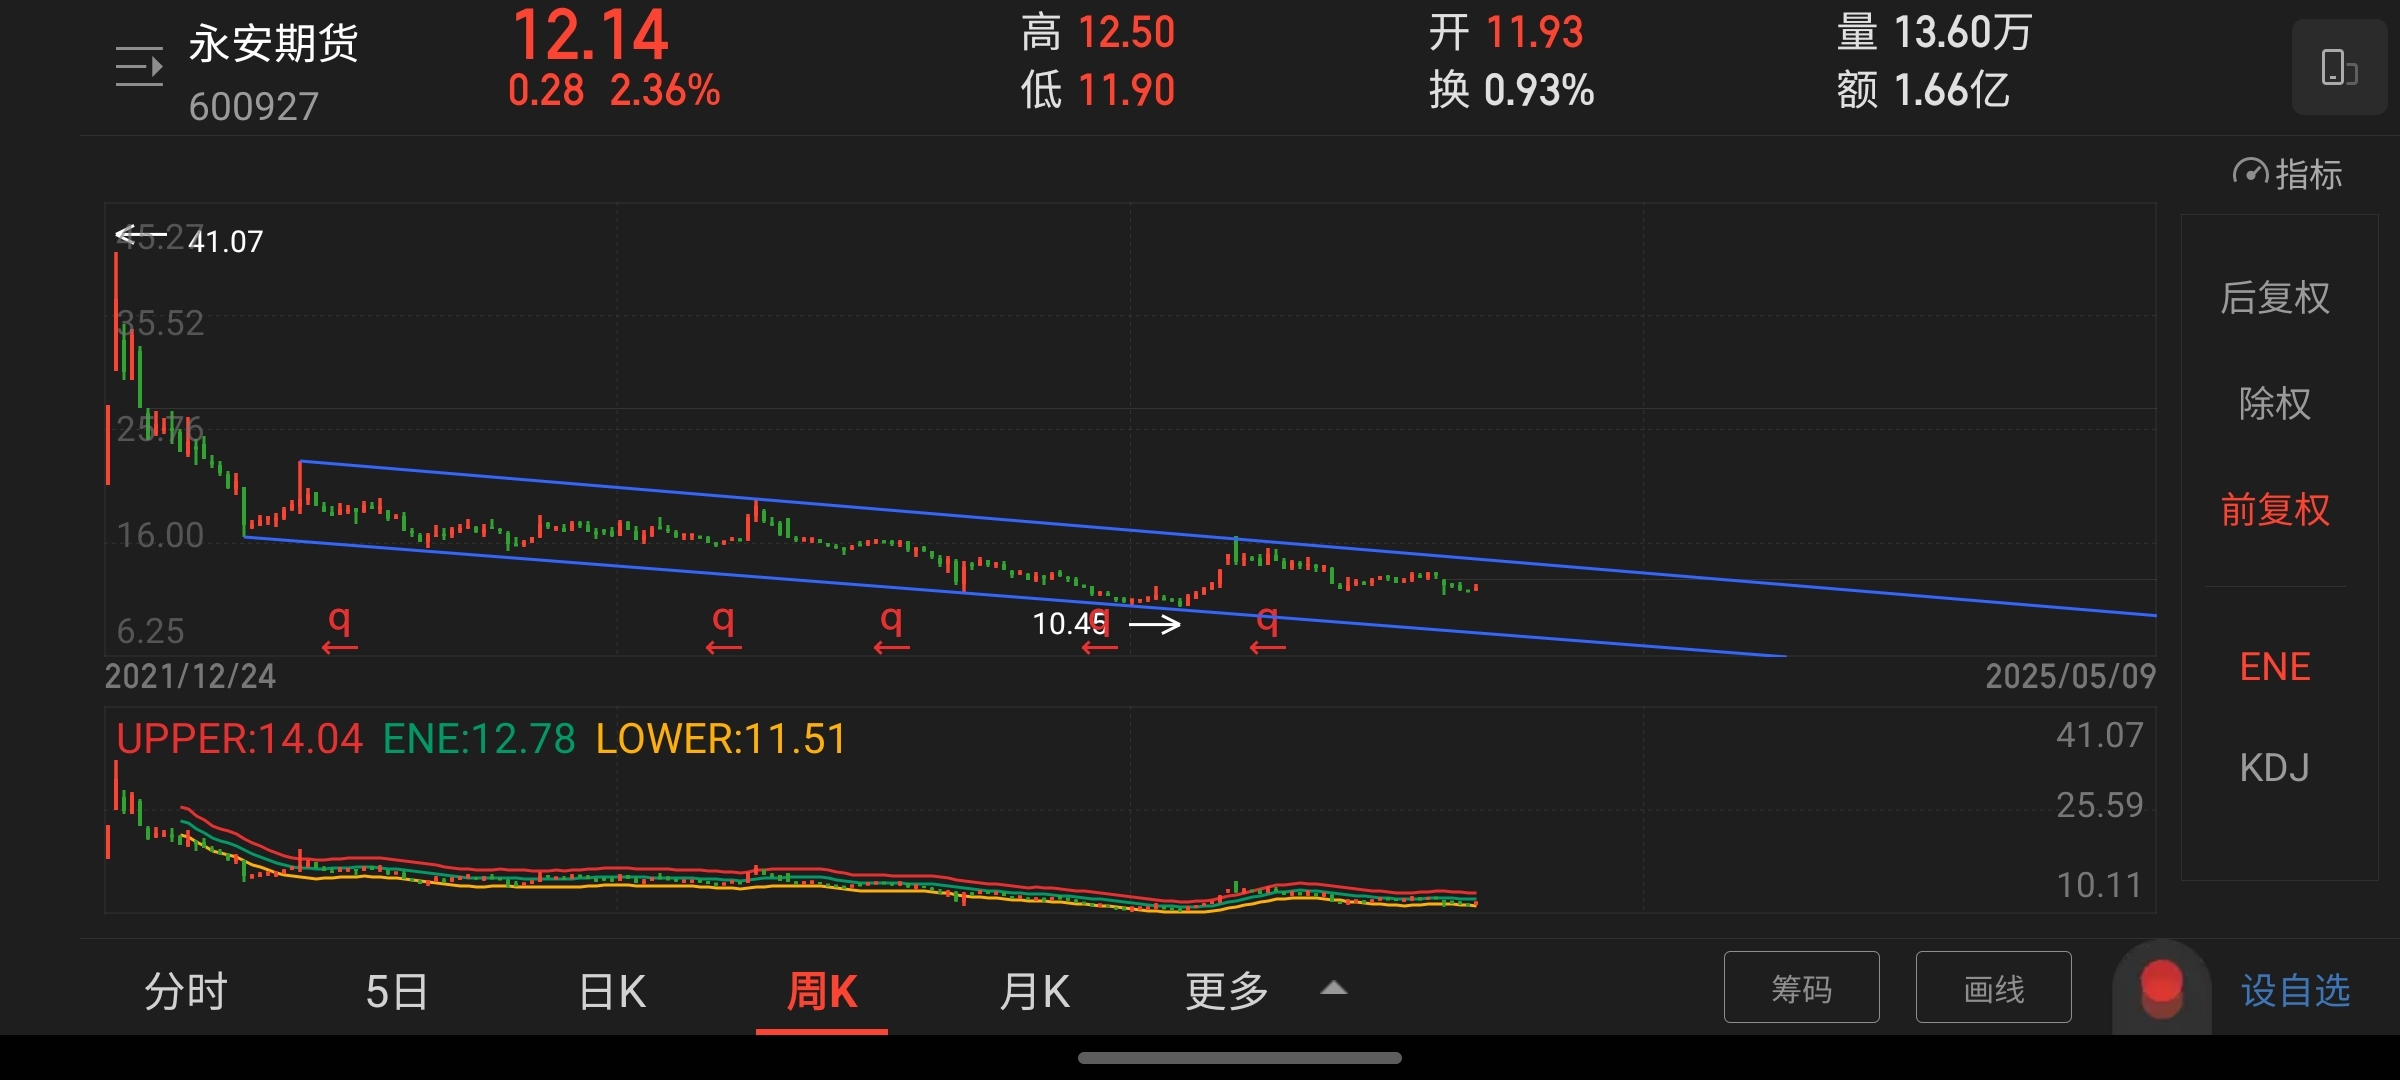Tap the stock name 永安期货
The width and height of the screenshot is (2400, 1080).
pyautogui.click(x=273, y=44)
